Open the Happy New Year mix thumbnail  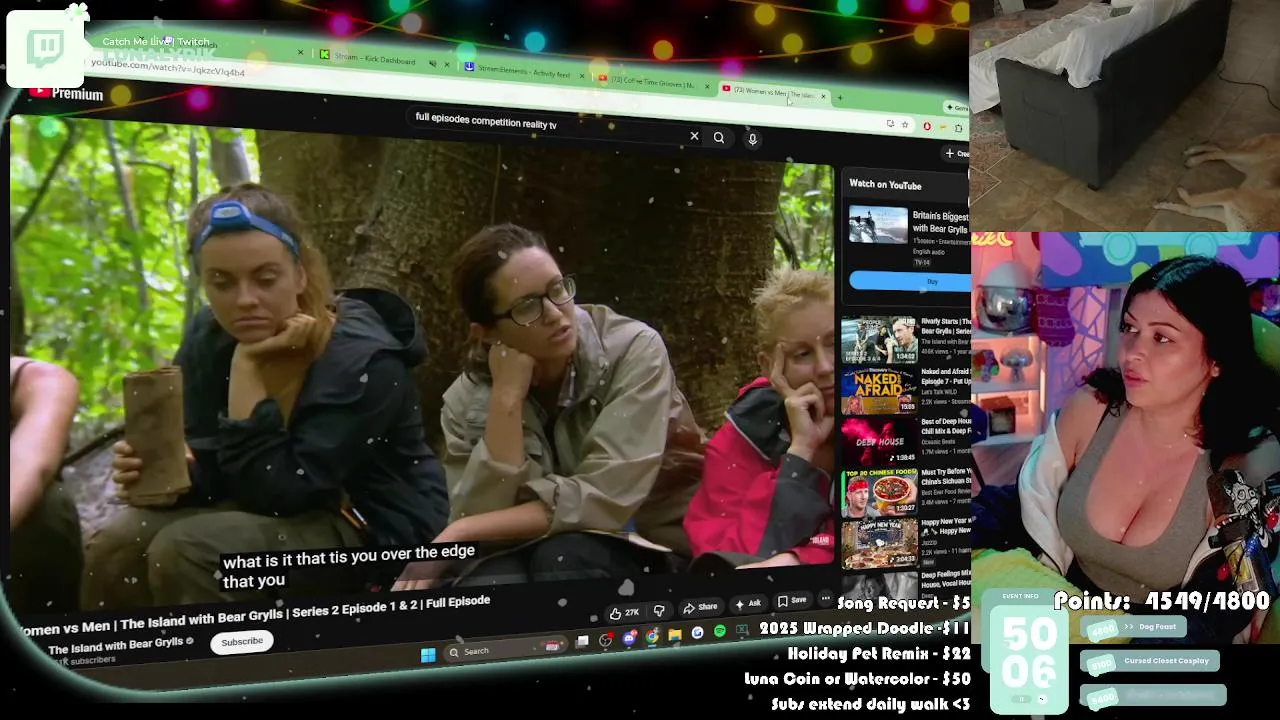[878, 542]
